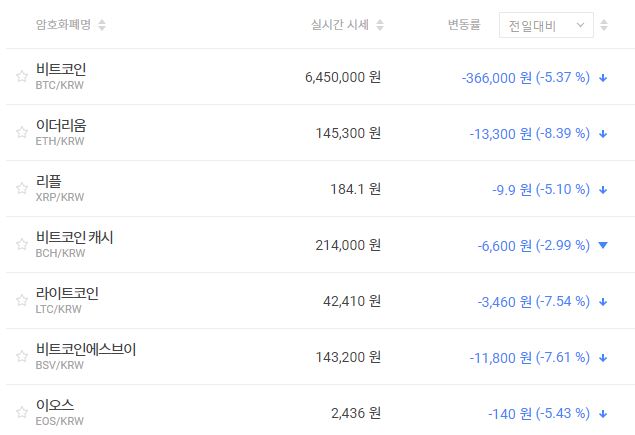
Task: Sort by the 암호화폐명 column arrows
Action: pos(103,25)
